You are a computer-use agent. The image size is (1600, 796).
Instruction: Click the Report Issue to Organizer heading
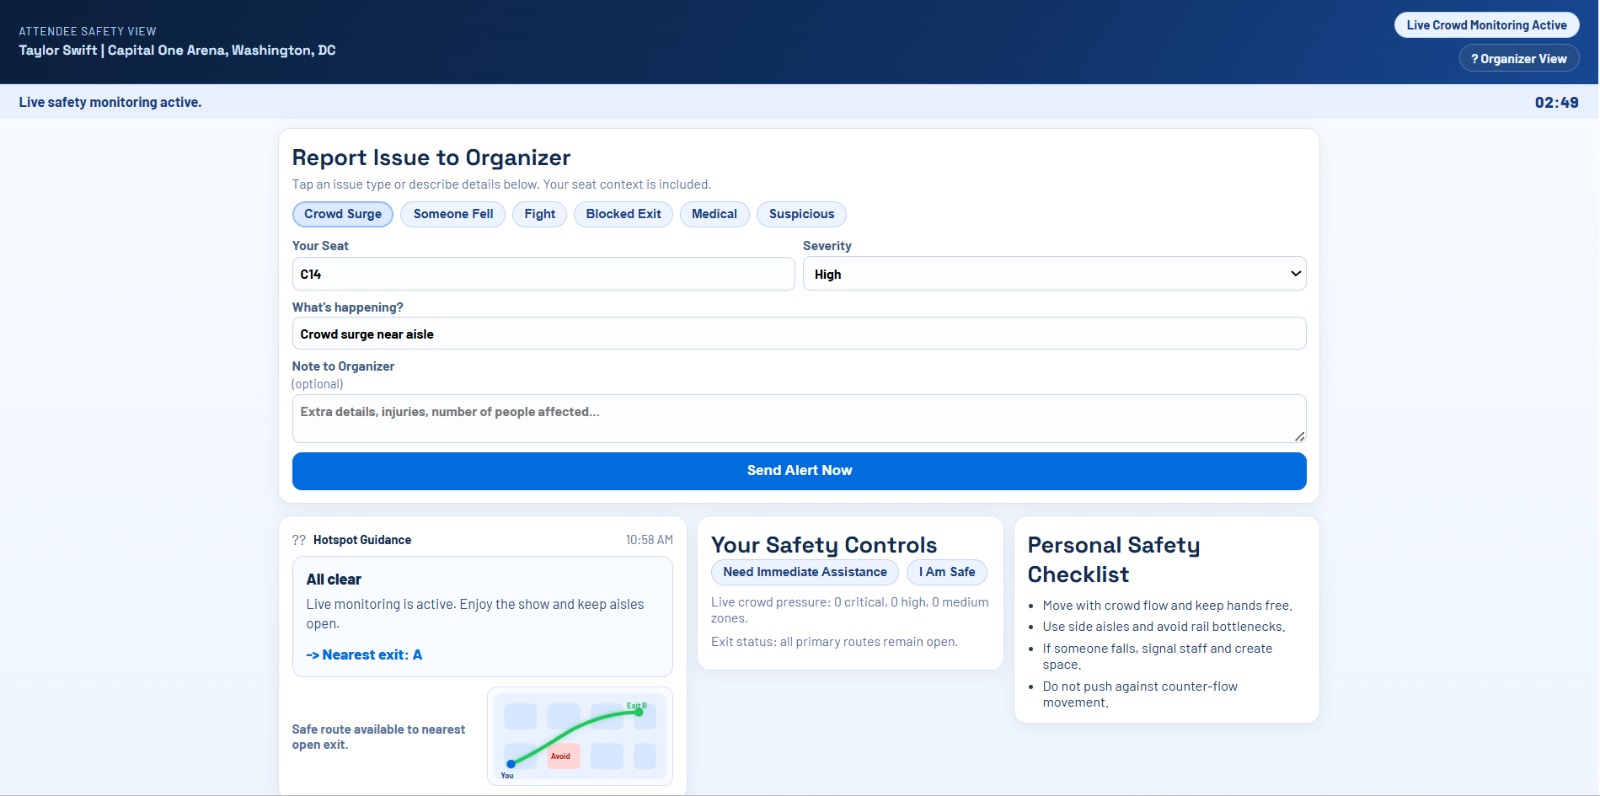click(431, 158)
